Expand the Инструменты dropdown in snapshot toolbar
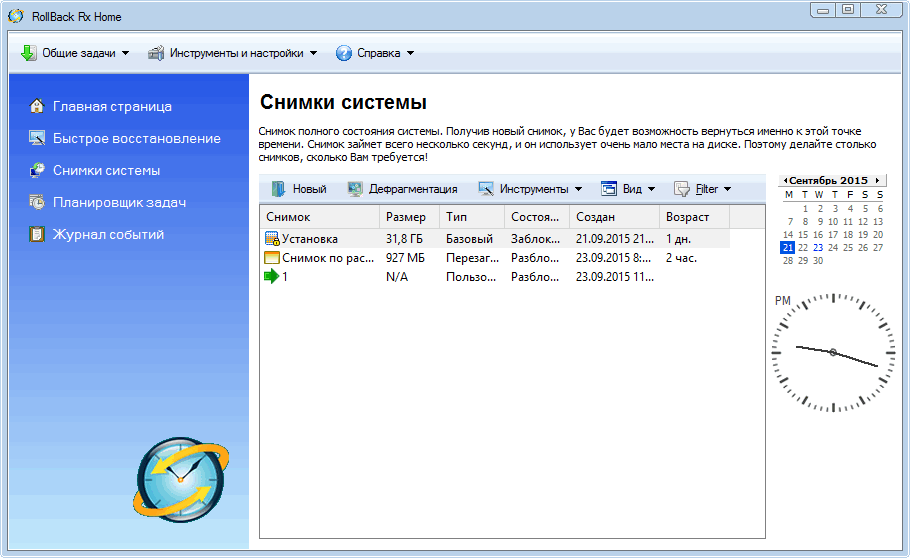The height and width of the screenshot is (558, 910). 530,188
